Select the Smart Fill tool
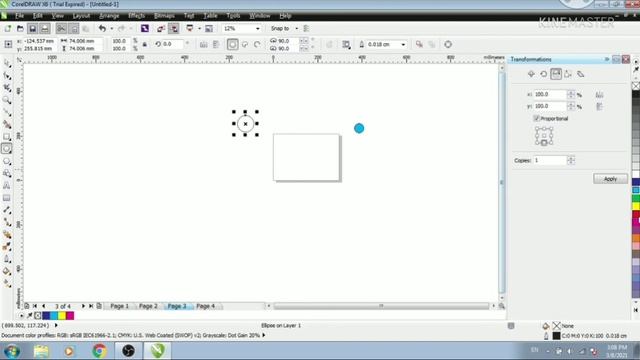The height and width of the screenshot is (360, 640). tap(7, 124)
